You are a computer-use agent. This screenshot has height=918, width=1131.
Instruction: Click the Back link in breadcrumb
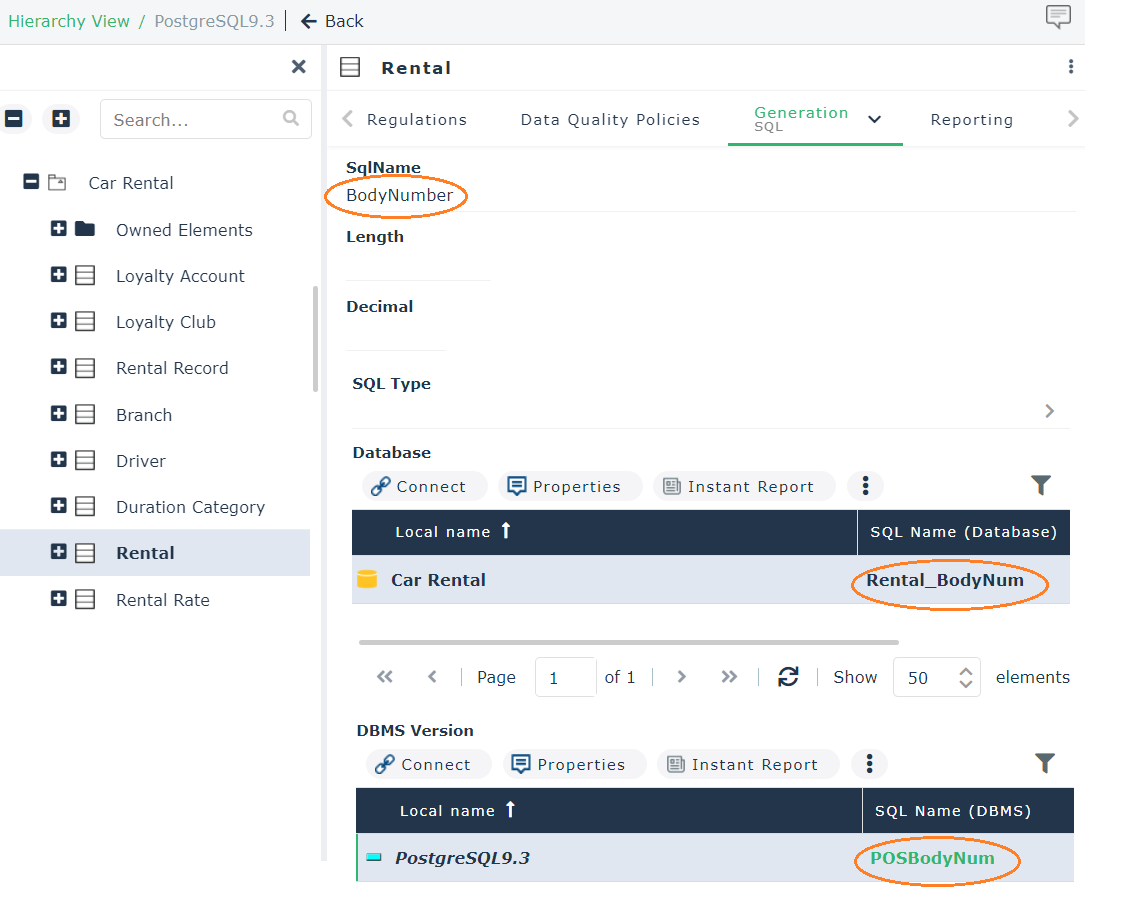332,21
